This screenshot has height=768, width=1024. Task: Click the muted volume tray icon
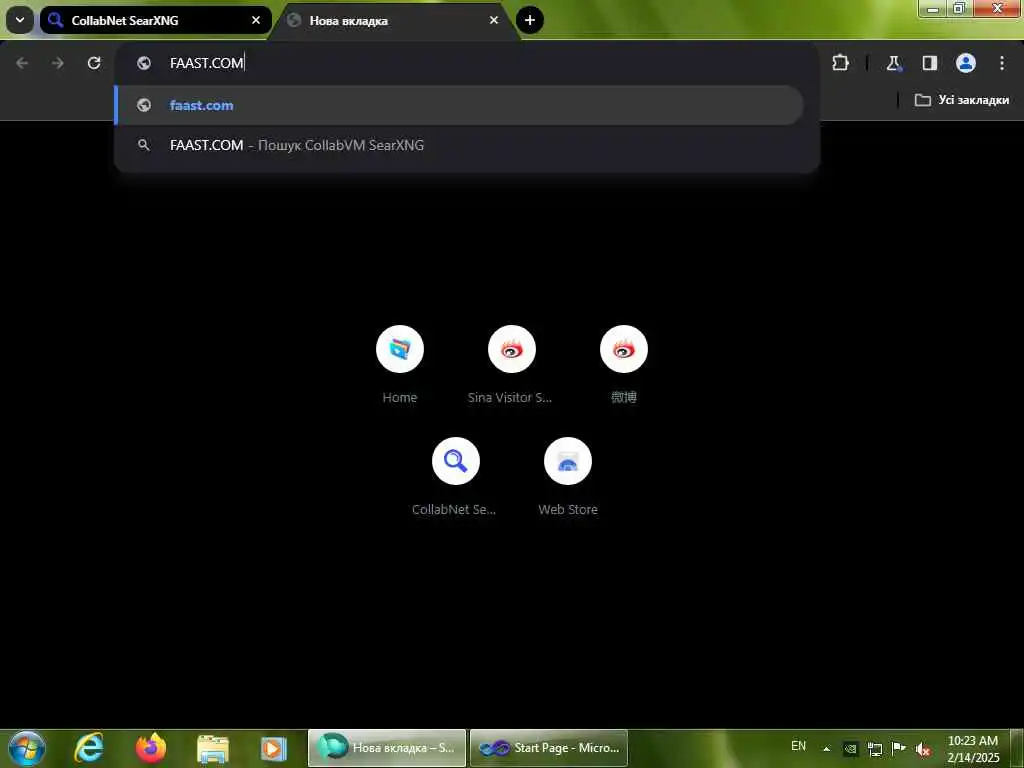[x=923, y=748]
